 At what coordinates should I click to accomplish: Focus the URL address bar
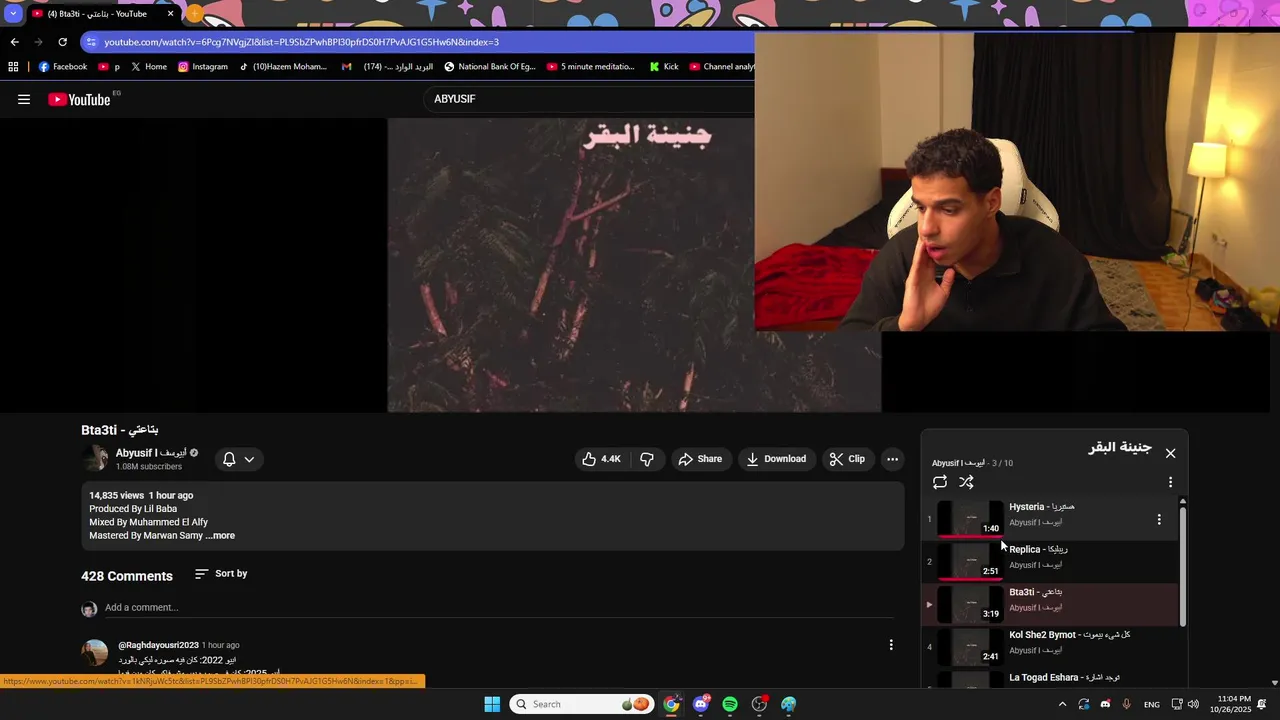[420, 42]
